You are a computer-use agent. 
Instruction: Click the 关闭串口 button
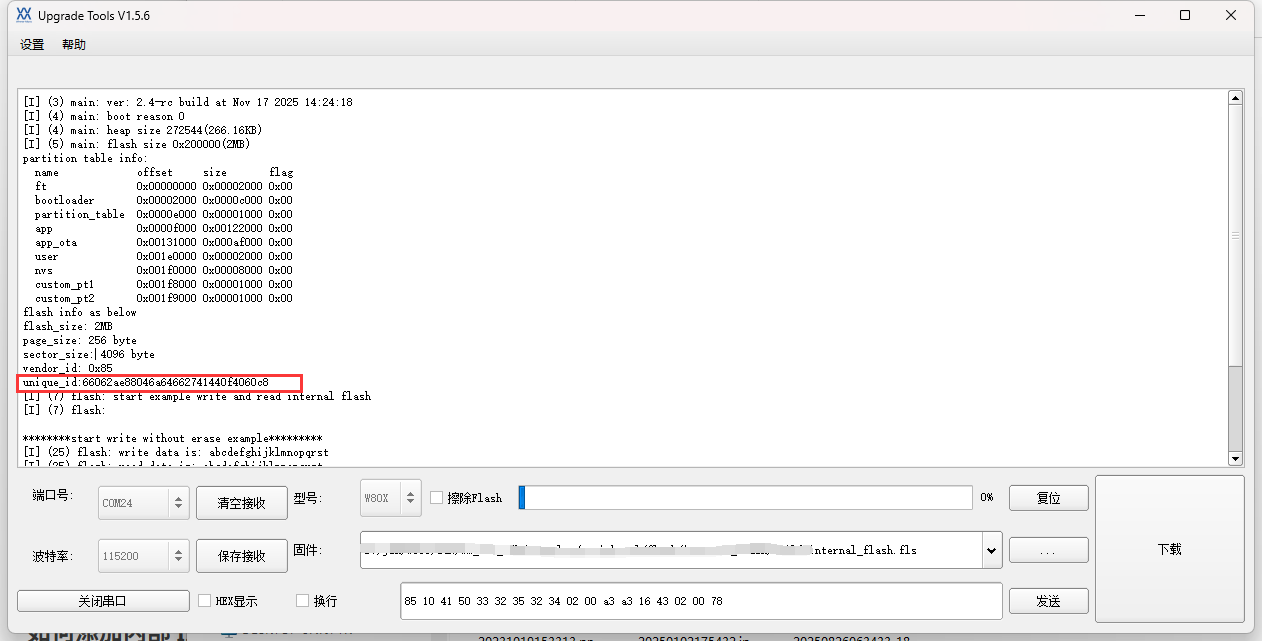[x=103, y=601]
